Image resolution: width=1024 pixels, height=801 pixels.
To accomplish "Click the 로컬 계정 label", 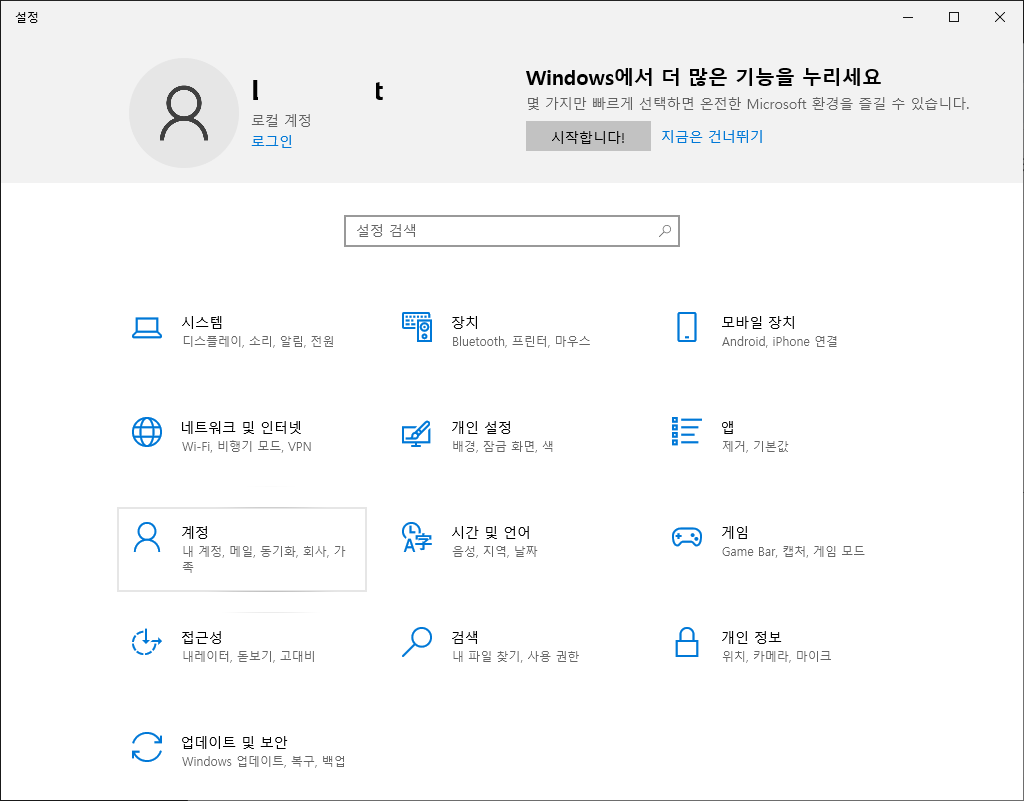I will 281,120.
